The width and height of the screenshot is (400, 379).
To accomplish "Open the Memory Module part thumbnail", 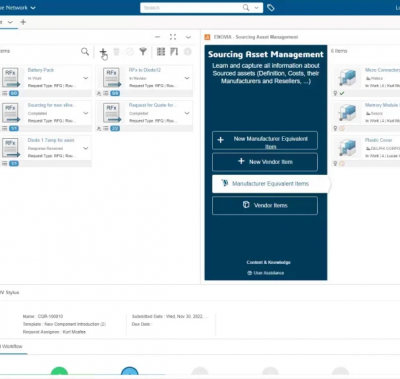I will pos(348,113).
